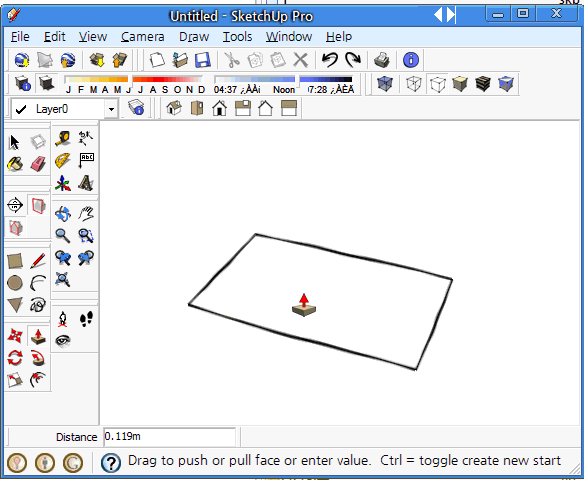This screenshot has width=584, height=480.
Task: Select the Section Plane tool
Action: 15,205
